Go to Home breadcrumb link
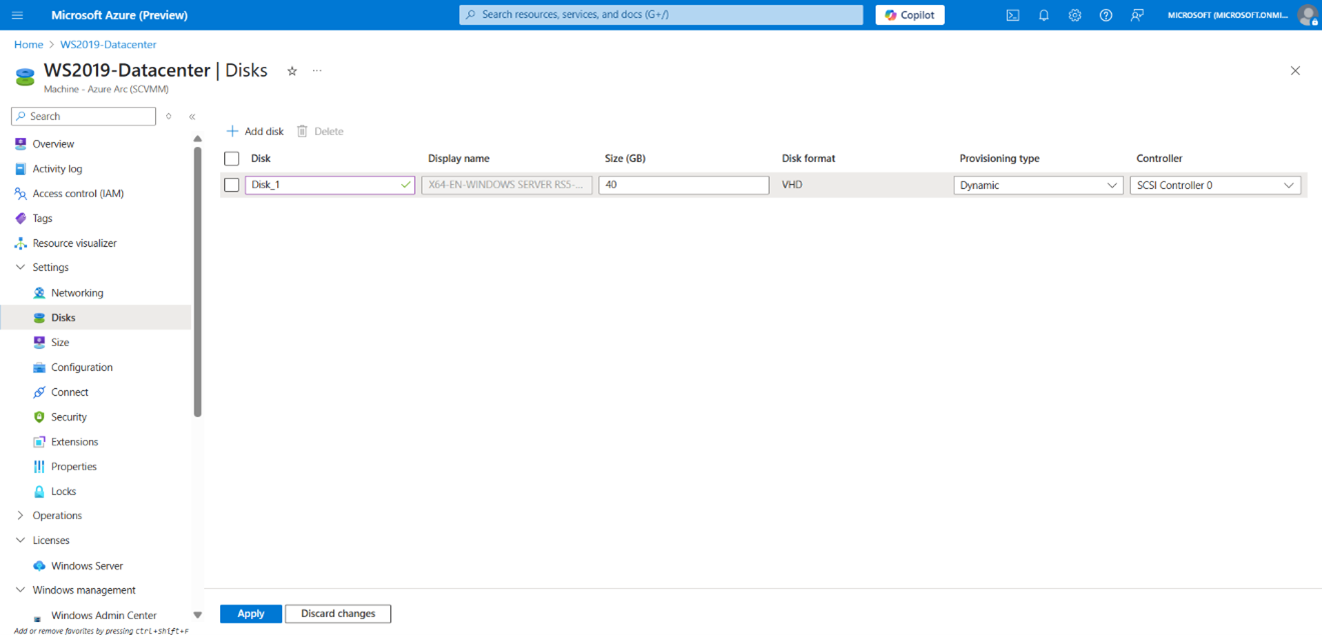This screenshot has height=635, width=1322. (x=28, y=44)
